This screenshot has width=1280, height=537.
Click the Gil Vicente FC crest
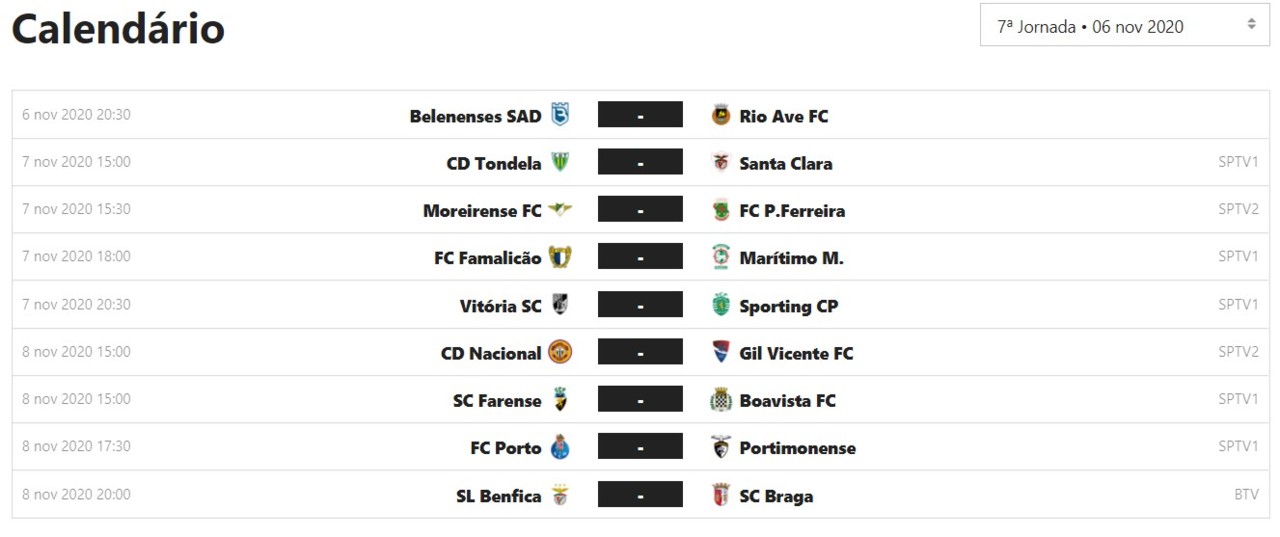[x=720, y=352]
